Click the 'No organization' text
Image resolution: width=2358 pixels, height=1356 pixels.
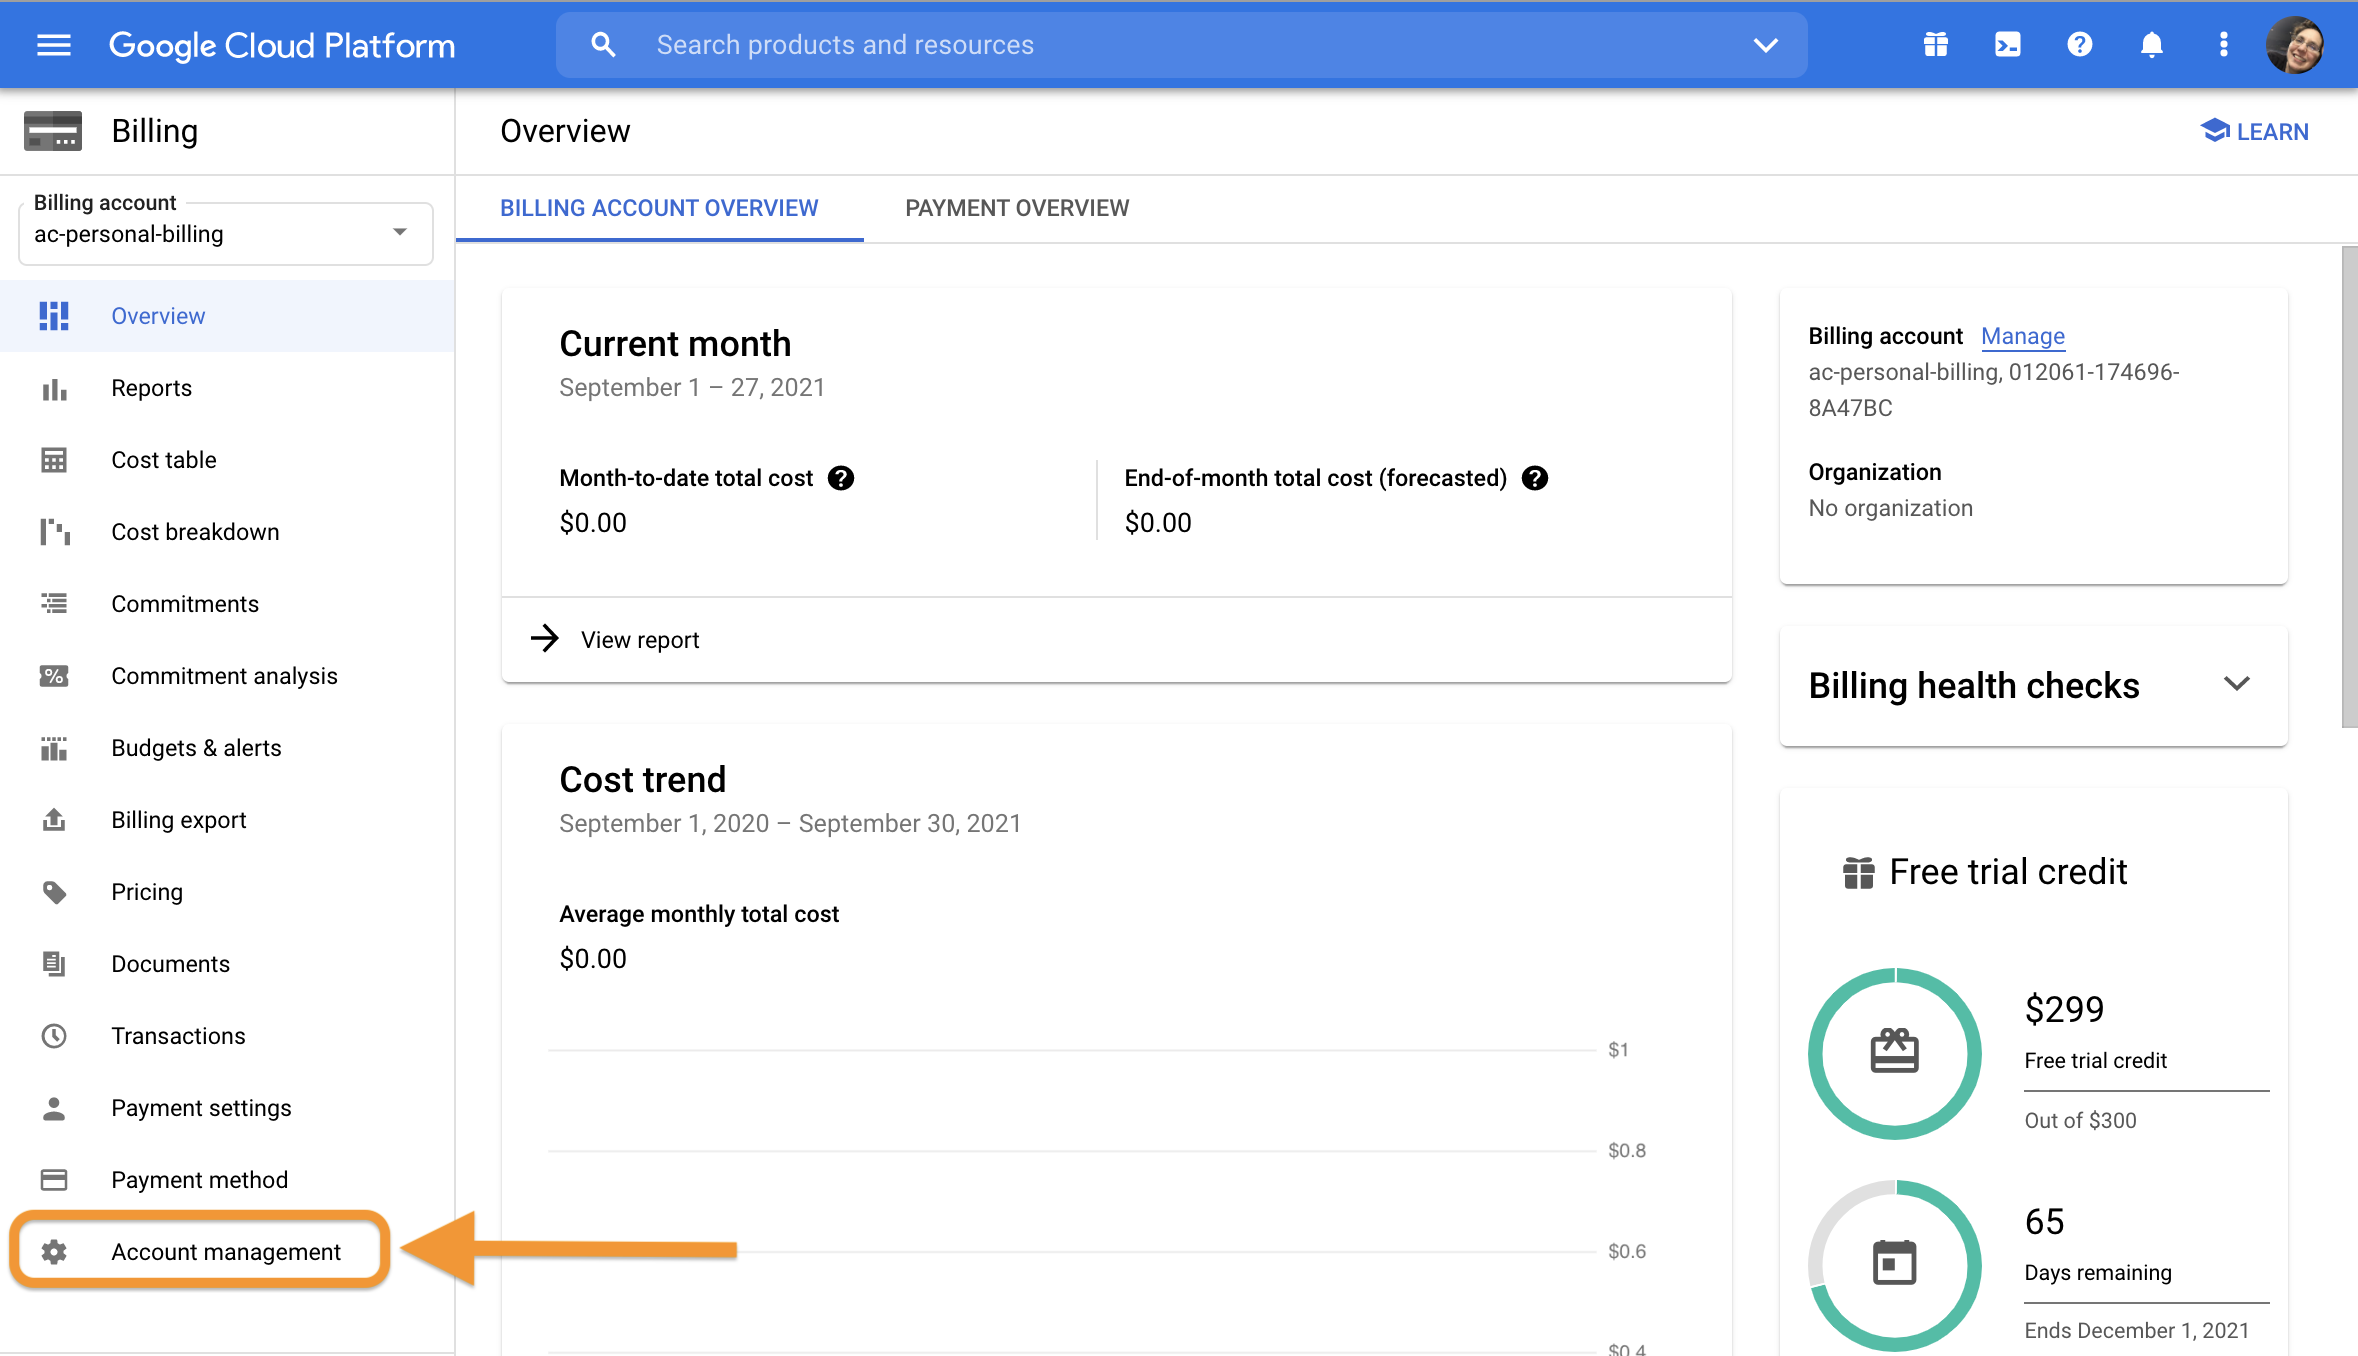pos(1890,508)
